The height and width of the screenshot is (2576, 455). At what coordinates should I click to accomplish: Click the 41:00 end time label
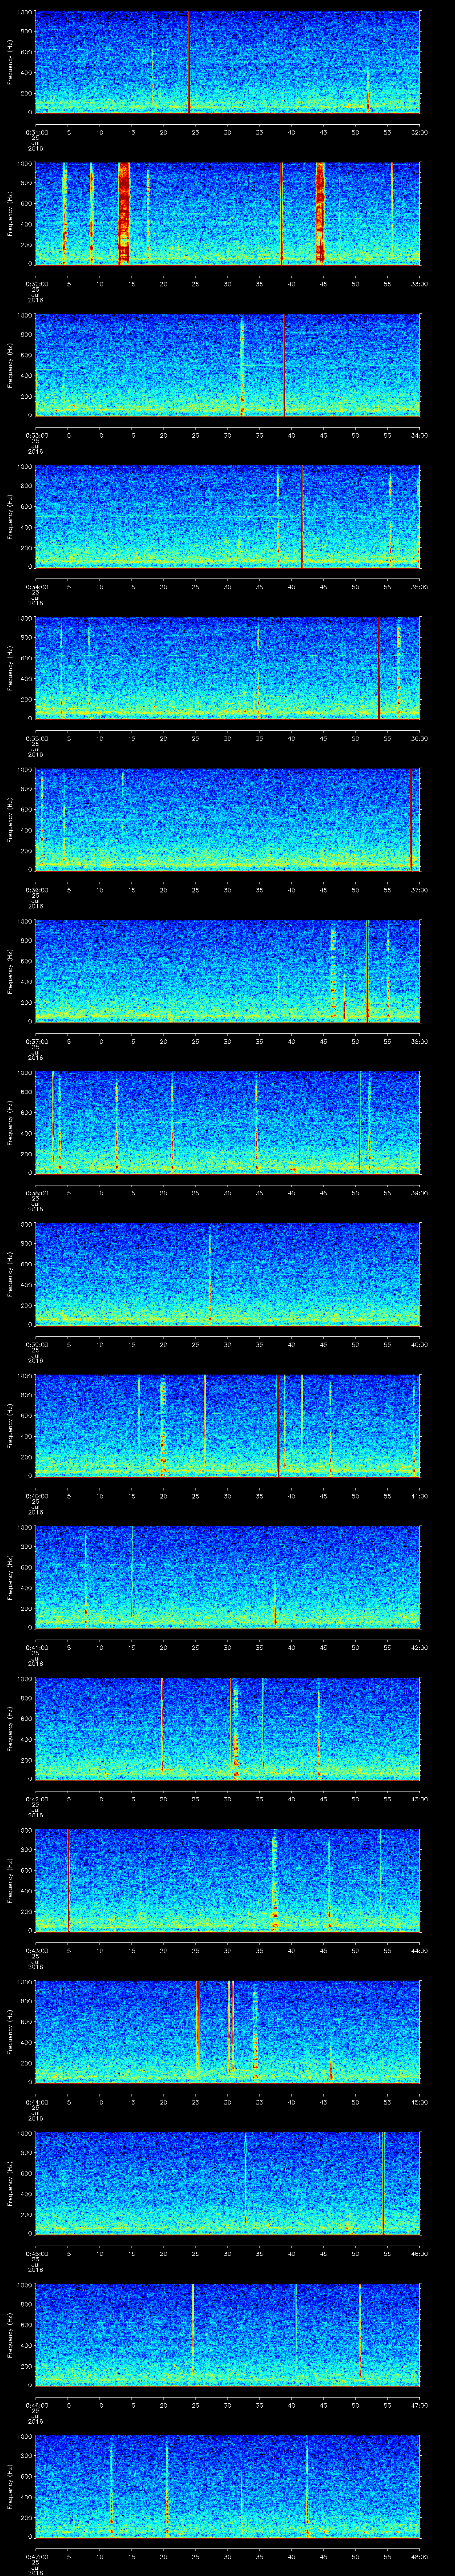tap(419, 1496)
